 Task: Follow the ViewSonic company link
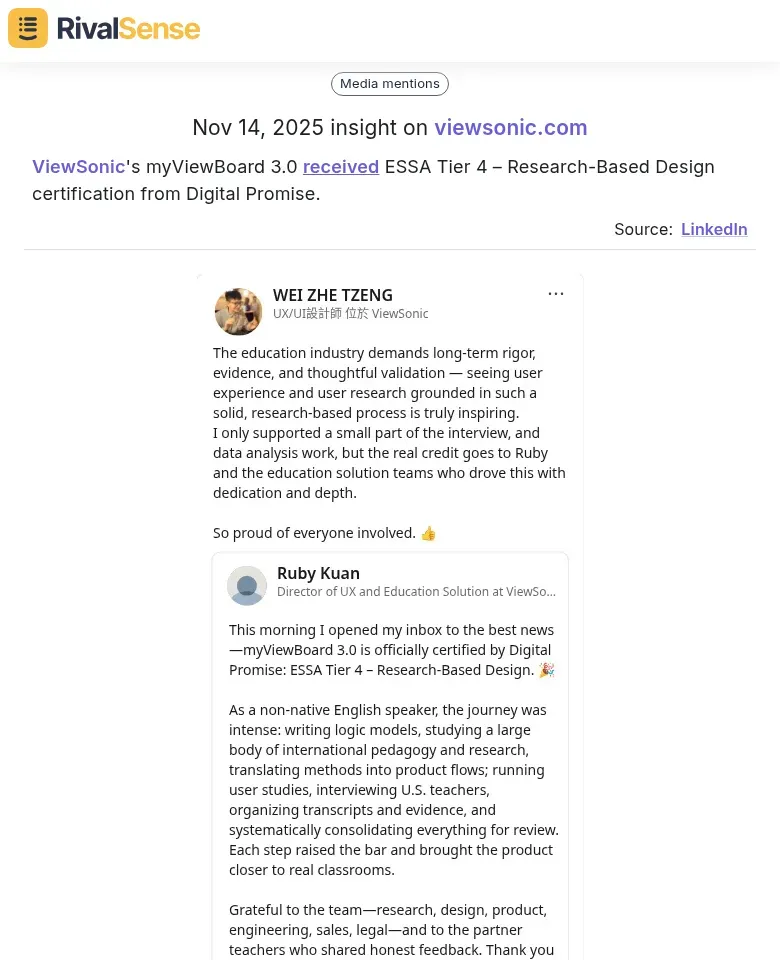78,167
